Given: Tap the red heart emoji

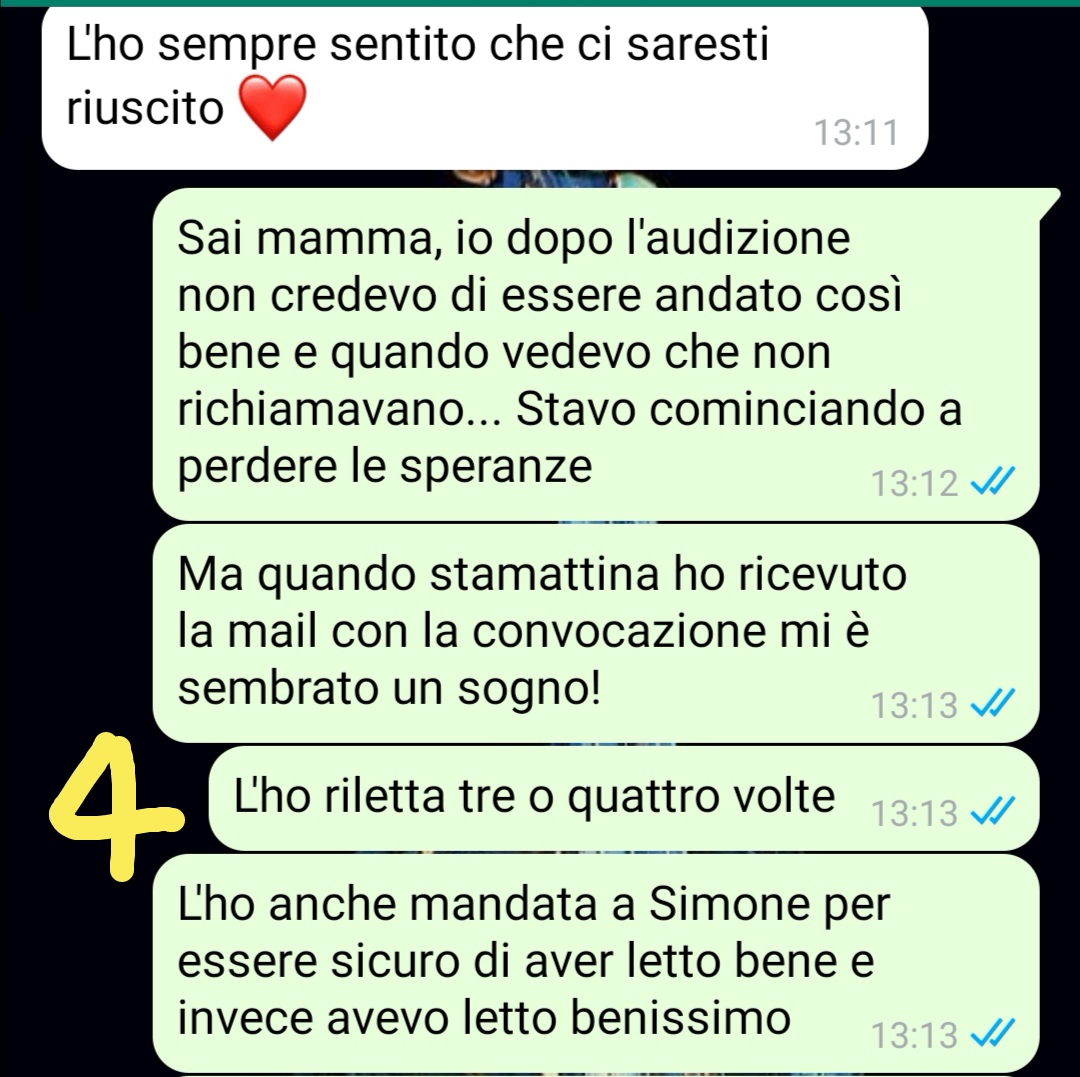Looking at the screenshot, I should pyautogui.click(x=271, y=108).
